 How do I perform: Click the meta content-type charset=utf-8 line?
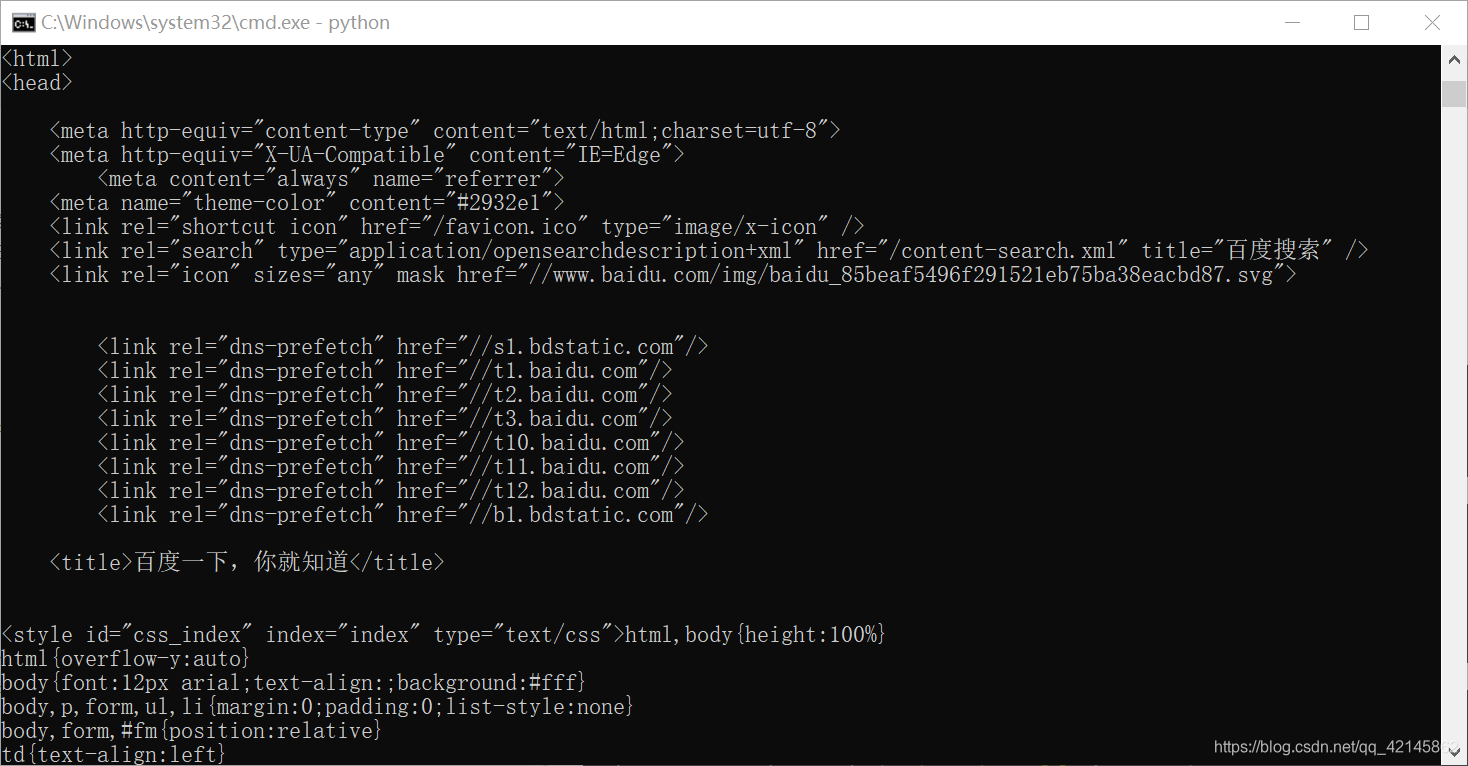445,131
